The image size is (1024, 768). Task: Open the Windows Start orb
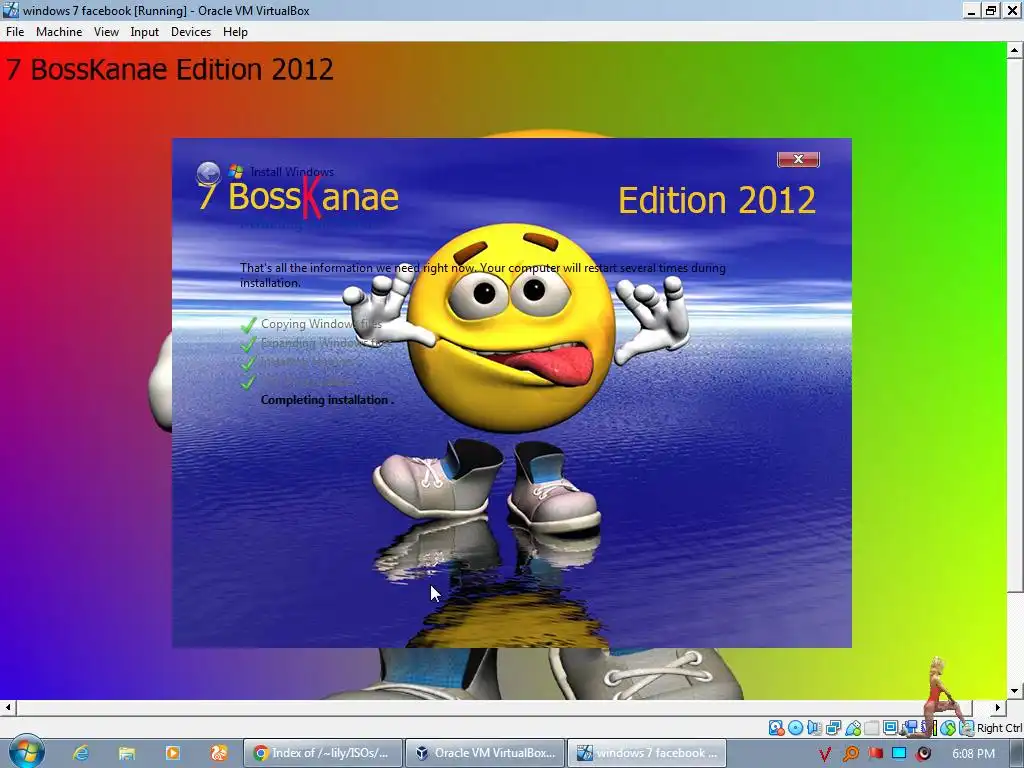coord(26,752)
